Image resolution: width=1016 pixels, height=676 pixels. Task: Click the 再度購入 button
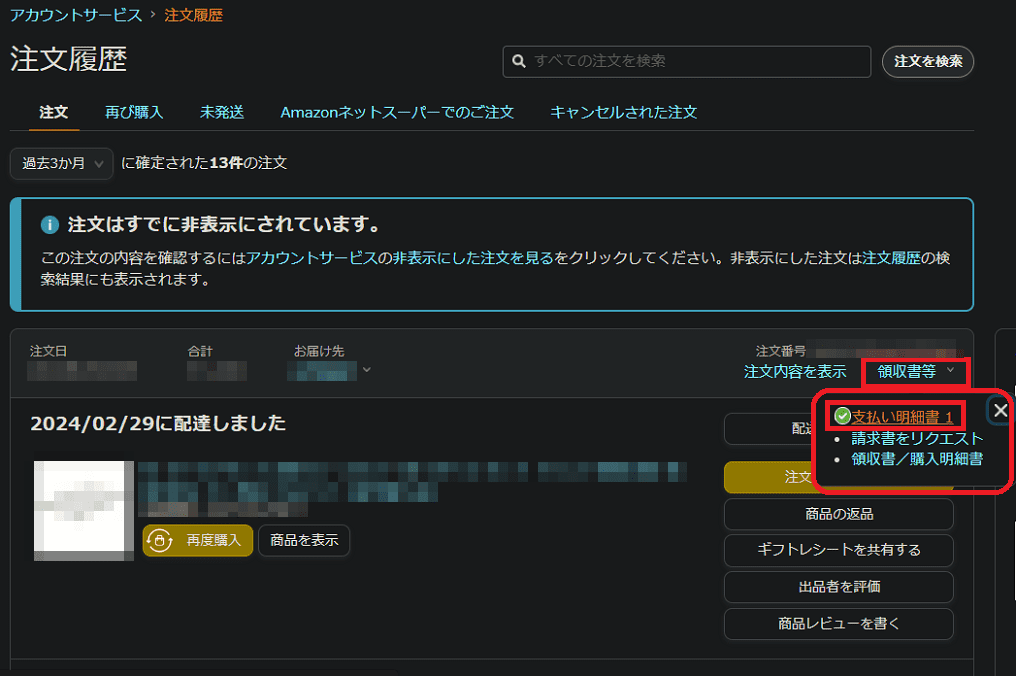point(198,540)
